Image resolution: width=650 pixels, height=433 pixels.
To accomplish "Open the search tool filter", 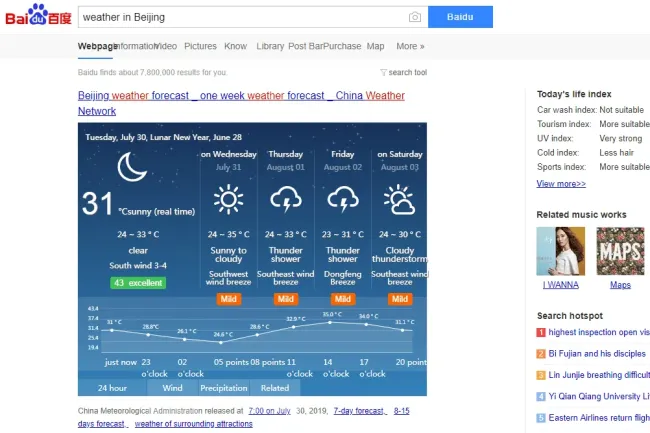I will coord(404,73).
